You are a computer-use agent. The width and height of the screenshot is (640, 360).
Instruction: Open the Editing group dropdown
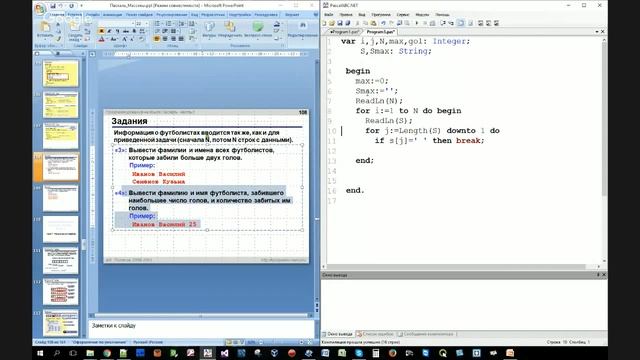pos(302,31)
